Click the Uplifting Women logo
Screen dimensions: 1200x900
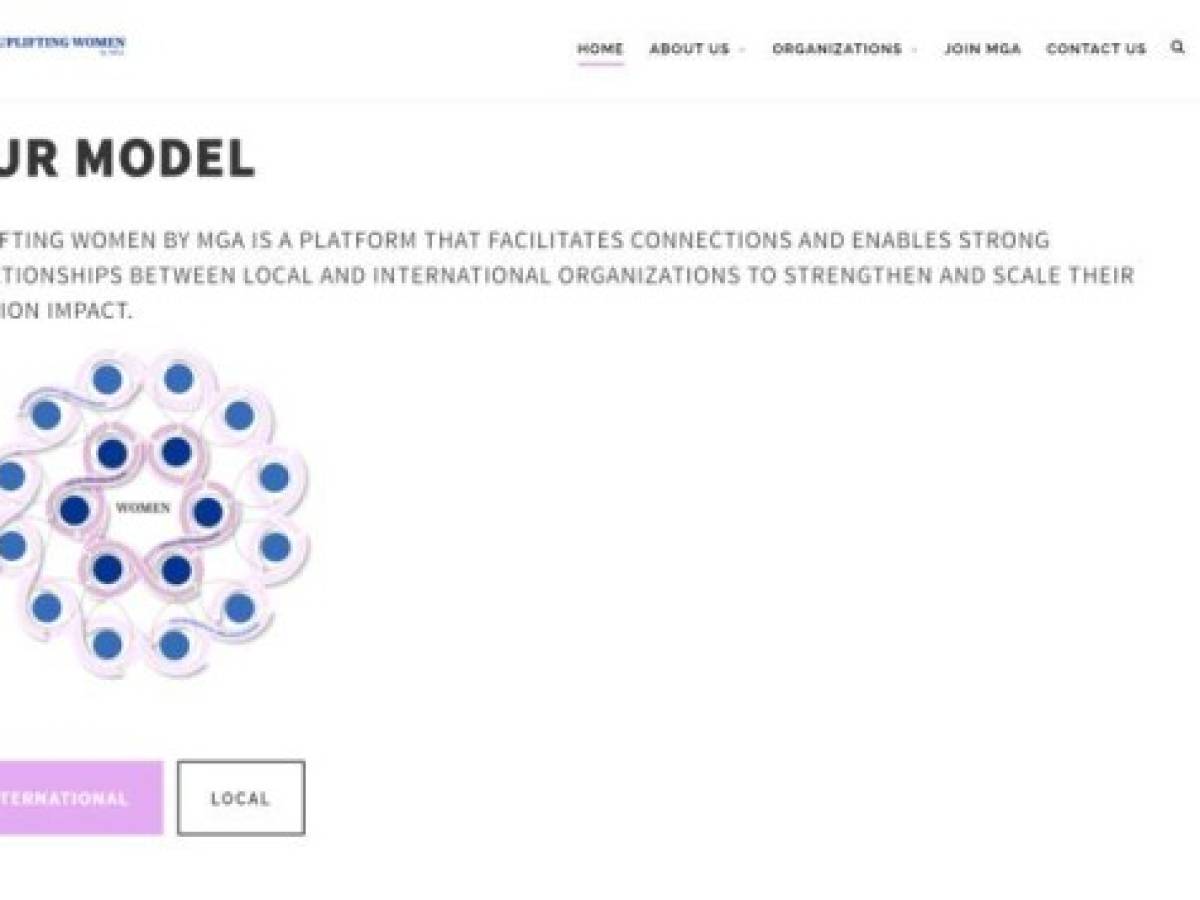coord(63,45)
